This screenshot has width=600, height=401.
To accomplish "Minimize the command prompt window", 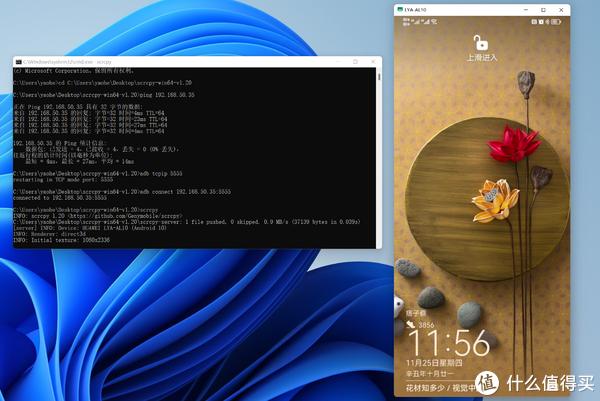I will click(338, 62).
